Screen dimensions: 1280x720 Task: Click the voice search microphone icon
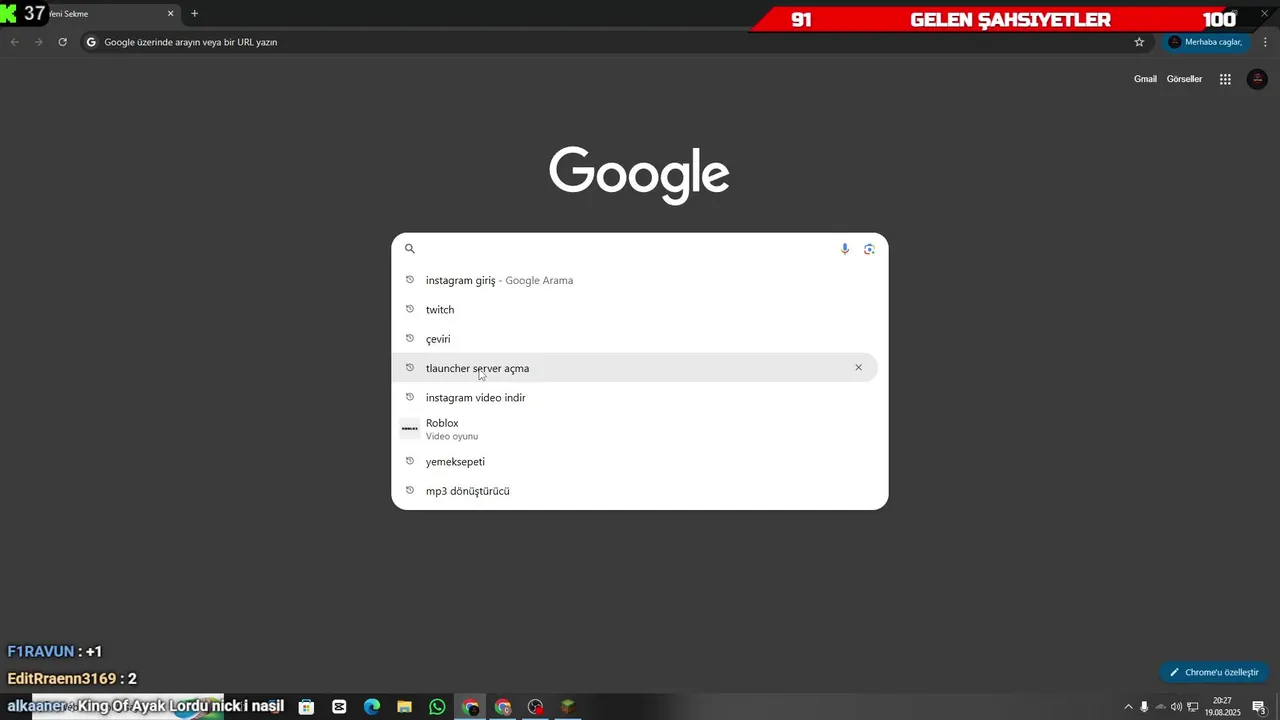point(845,249)
